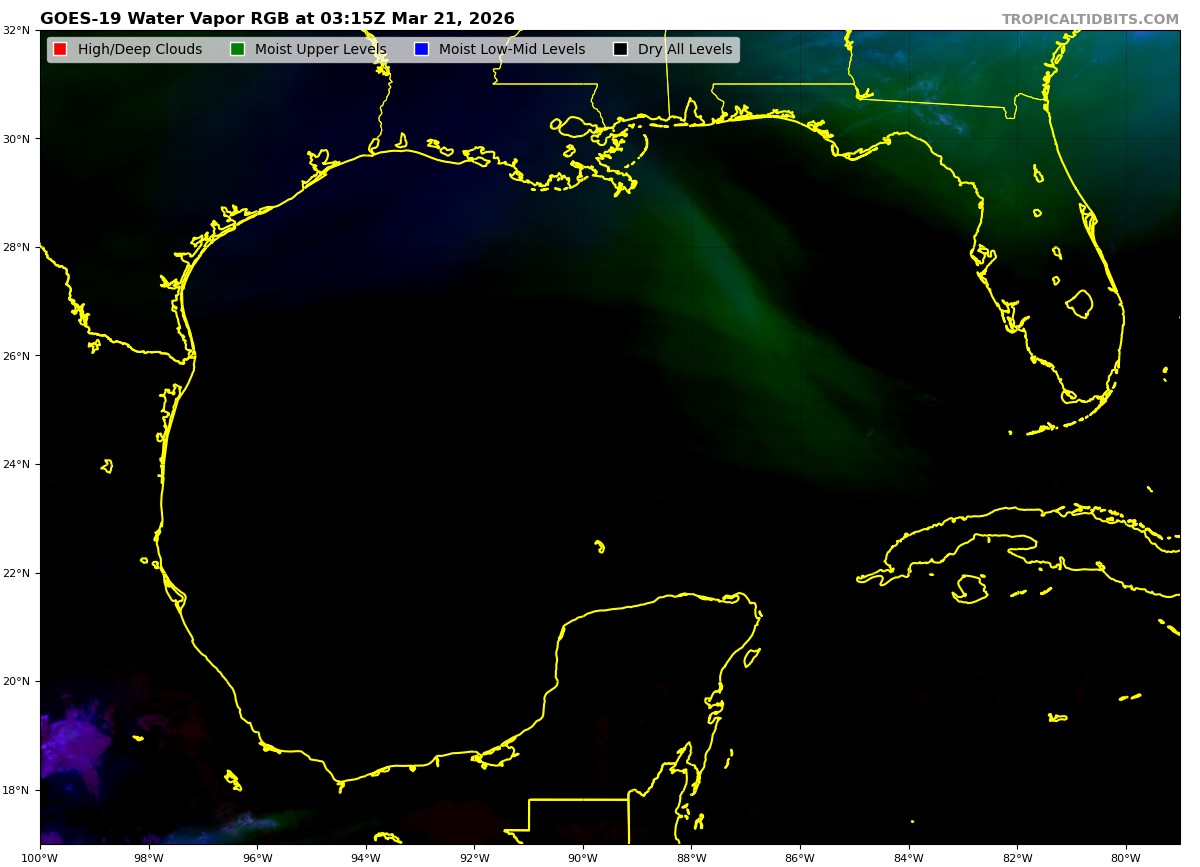Screen dimensions: 1200x867
Task: Click the 90°W longitude axis label
Action: click(x=583, y=857)
